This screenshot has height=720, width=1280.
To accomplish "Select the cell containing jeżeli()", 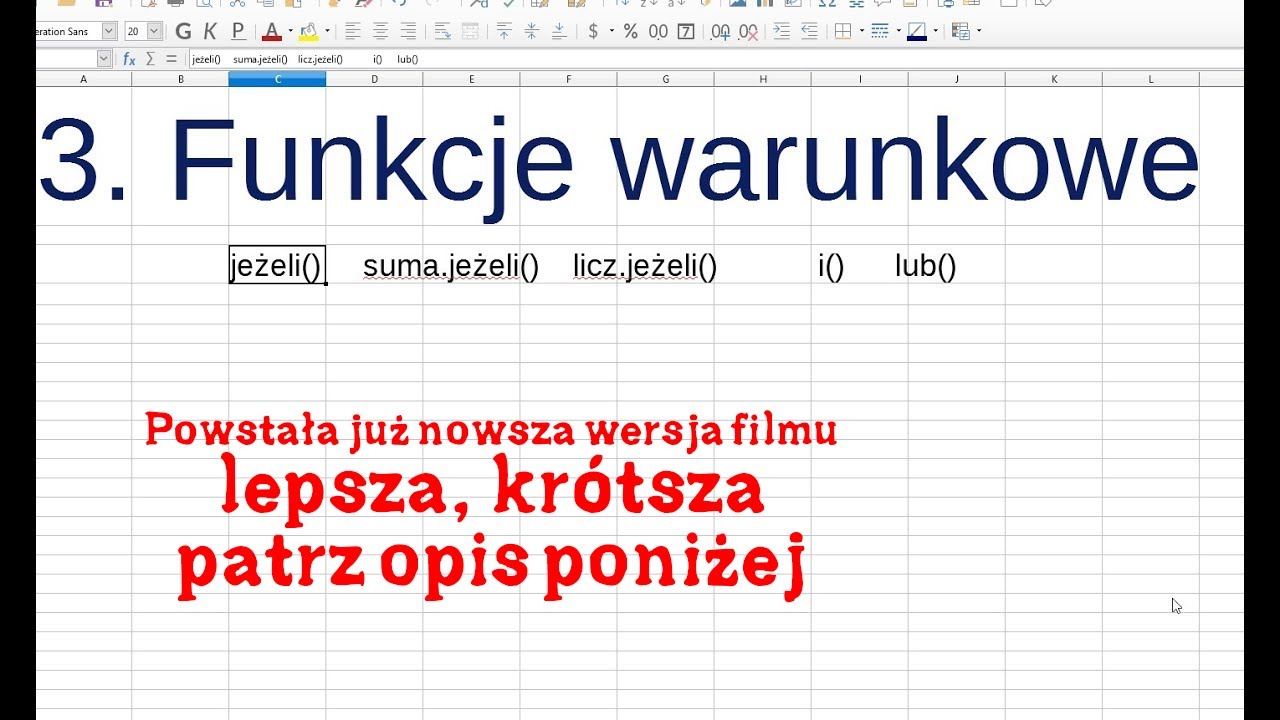I will [x=277, y=265].
